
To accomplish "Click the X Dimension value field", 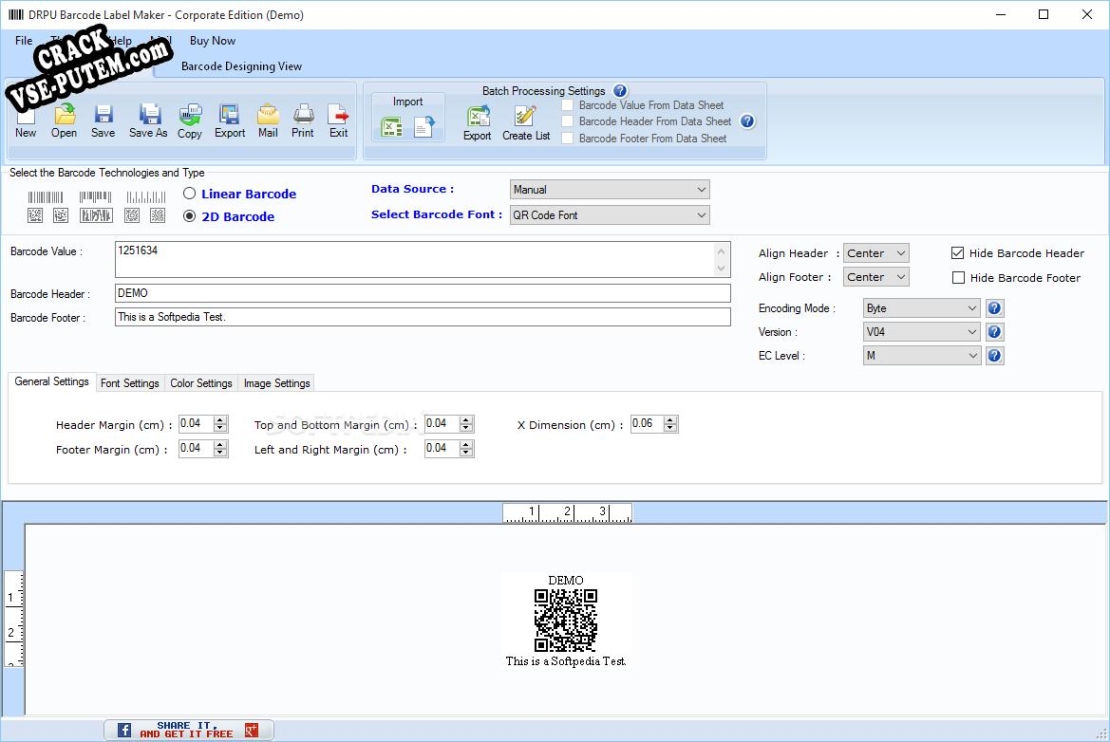I will pyautogui.click(x=647, y=424).
